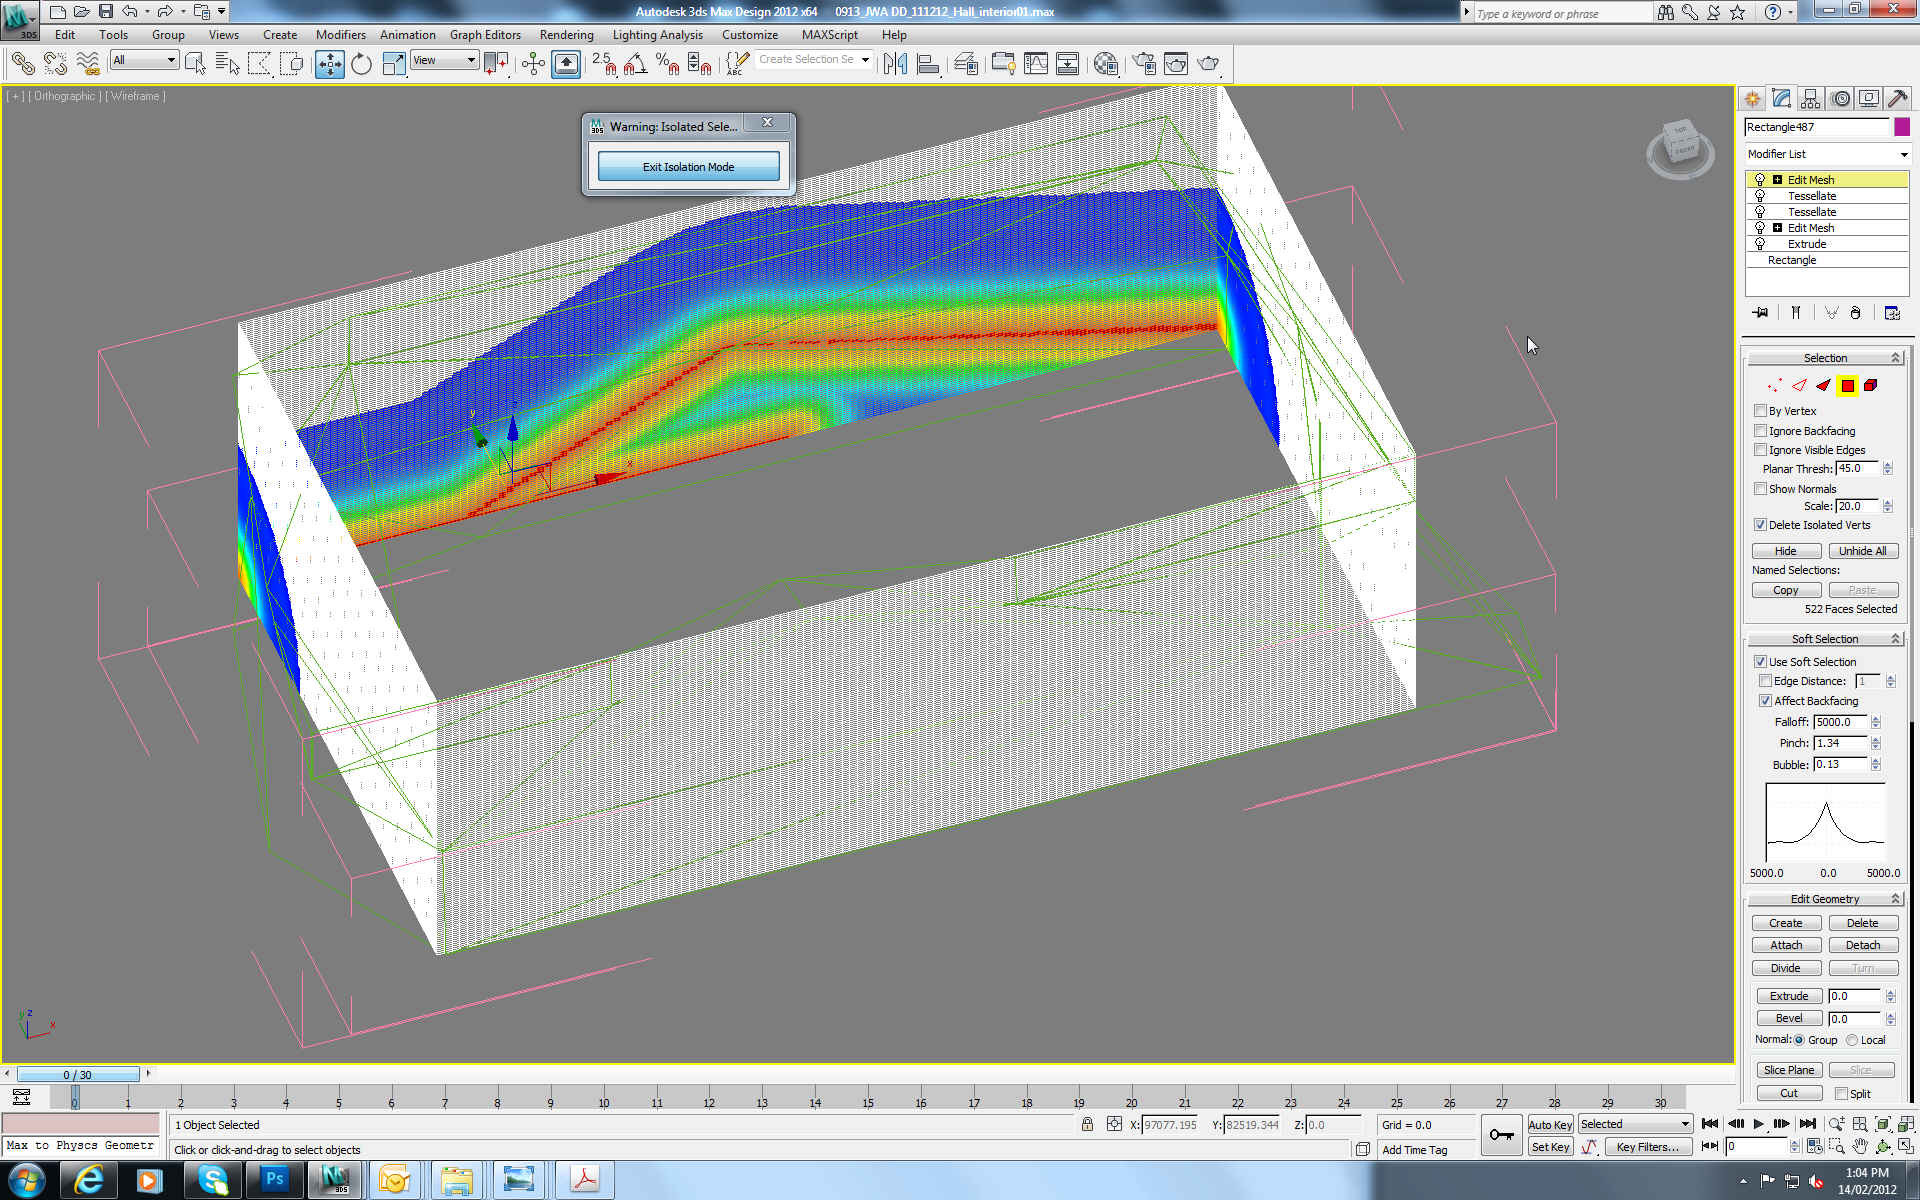The width and height of the screenshot is (1920, 1200).
Task: Uncheck Delete Isolated Verts
Action: click(1760, 525)
